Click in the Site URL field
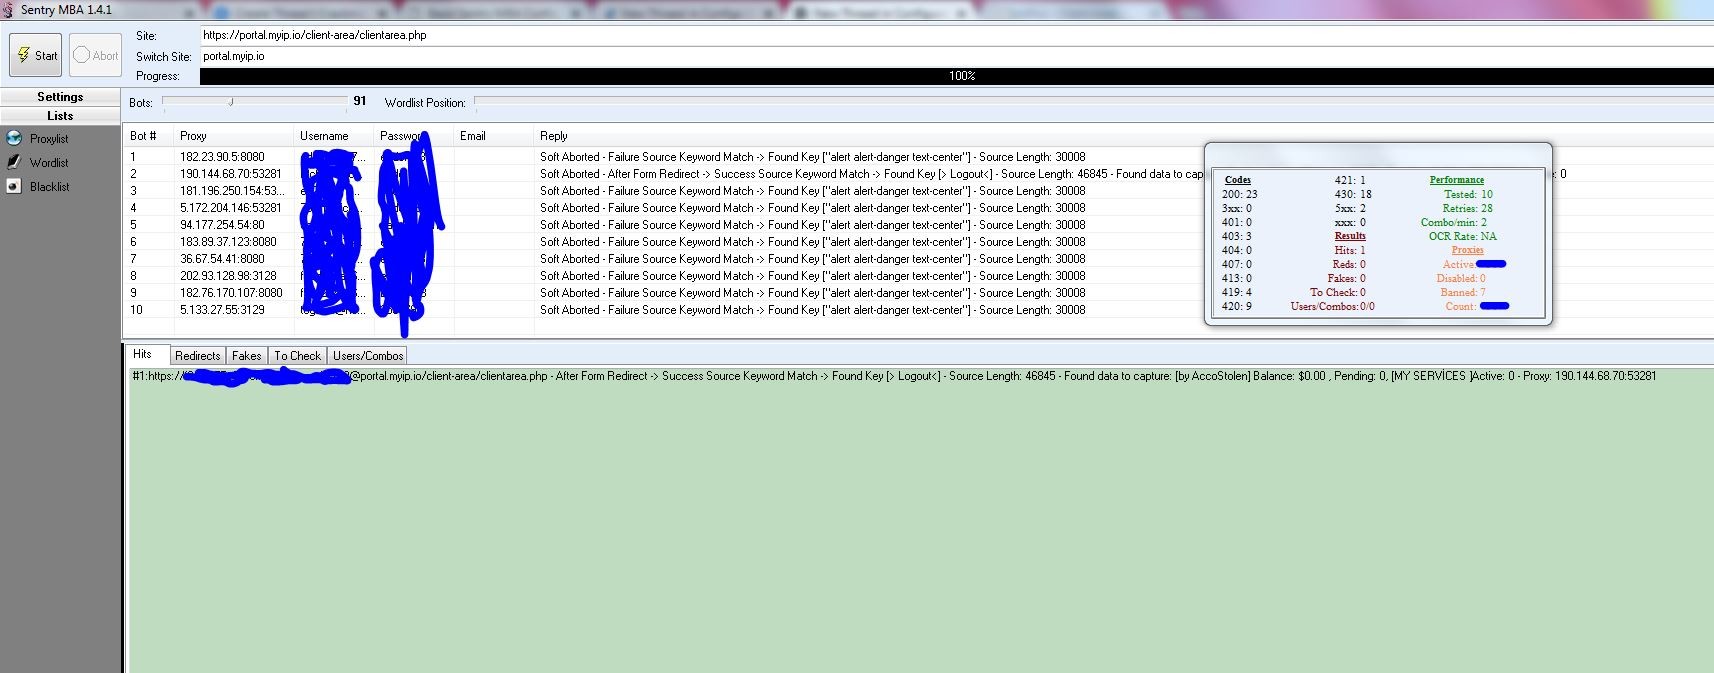1714x673 pixels. tap(956, 35)
